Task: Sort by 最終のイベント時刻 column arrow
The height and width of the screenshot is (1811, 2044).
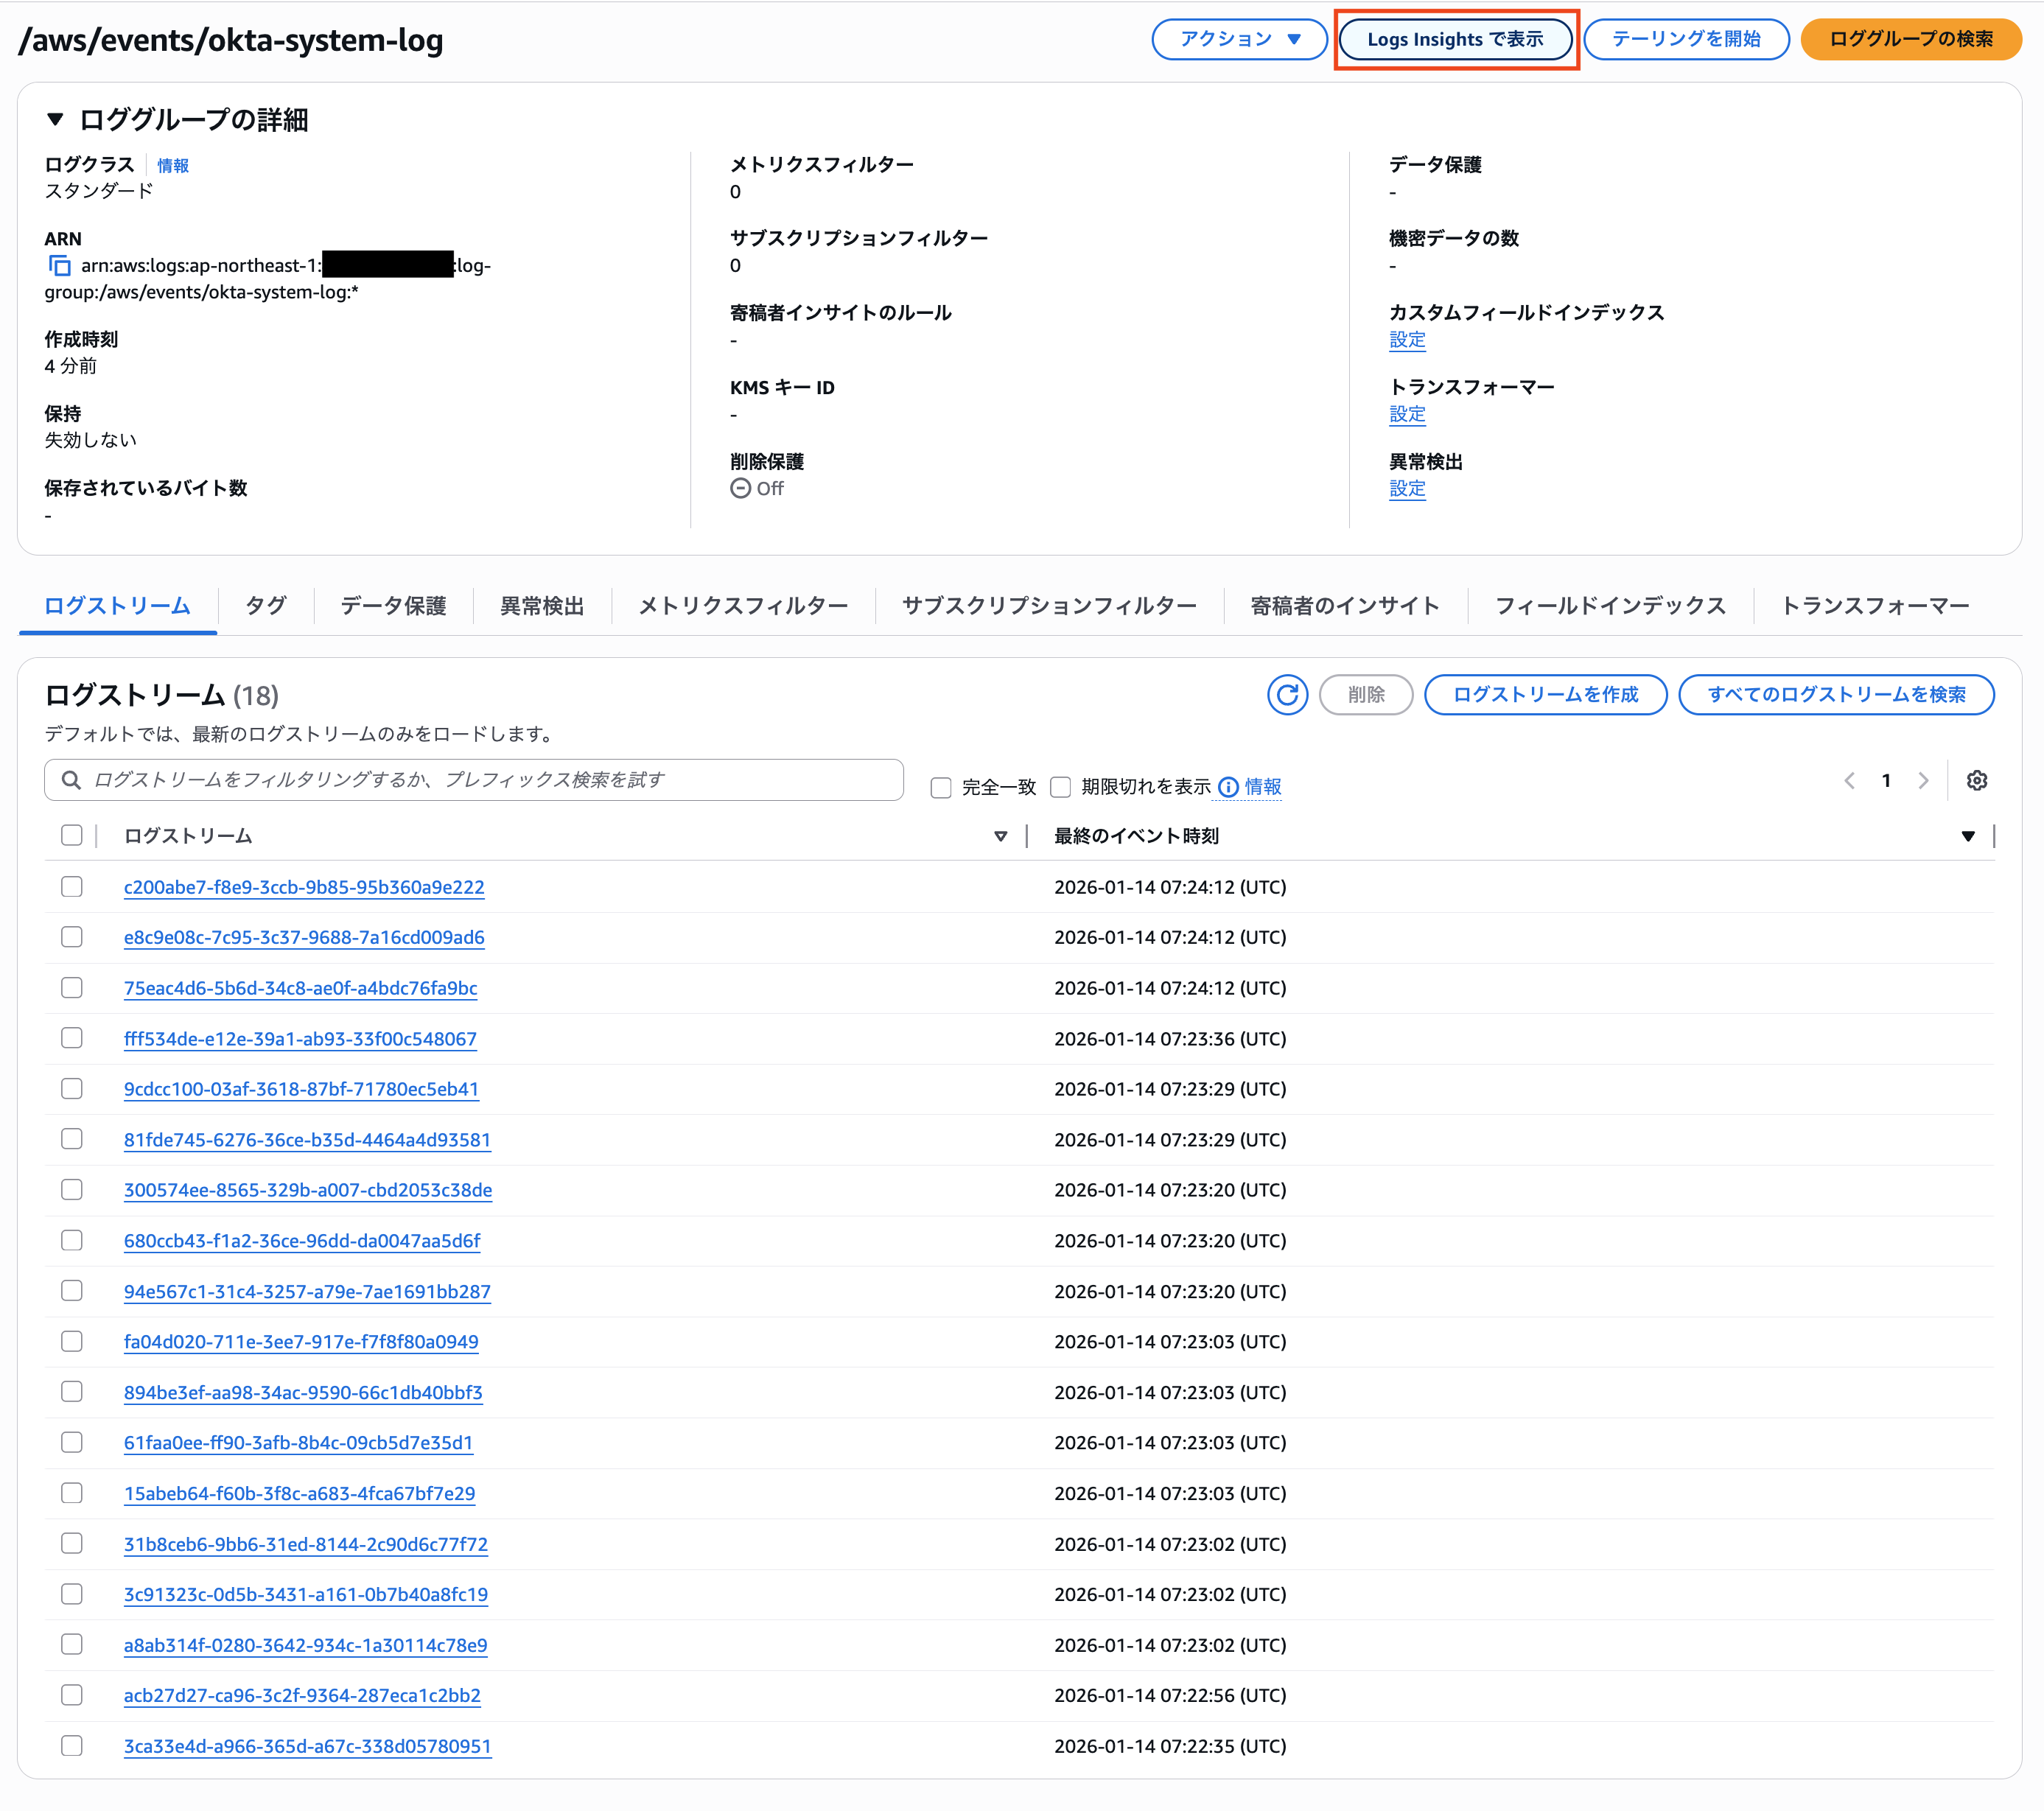Action: pos(1967,836)
